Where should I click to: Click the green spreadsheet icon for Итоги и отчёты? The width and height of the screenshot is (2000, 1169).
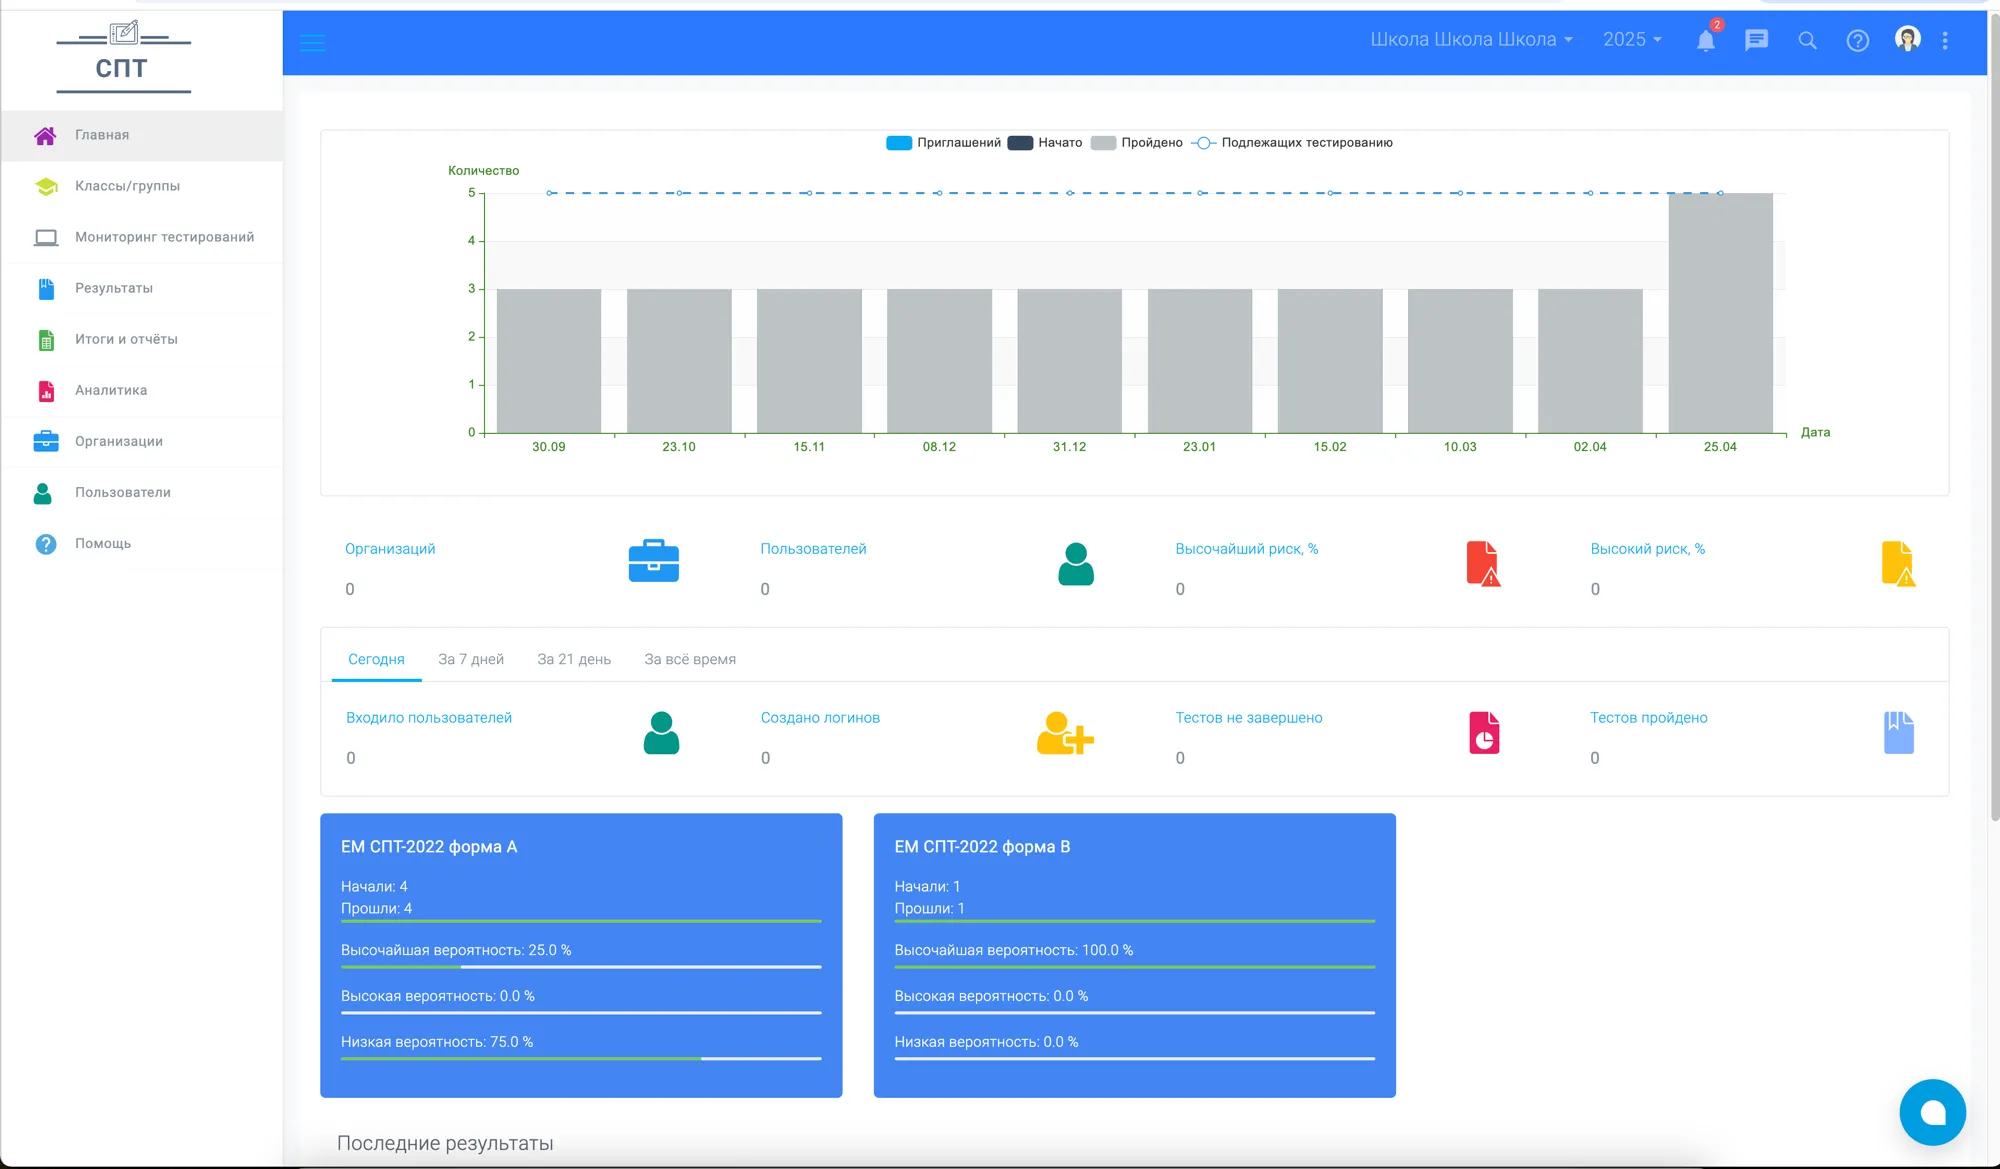click(x=46, y=340)
